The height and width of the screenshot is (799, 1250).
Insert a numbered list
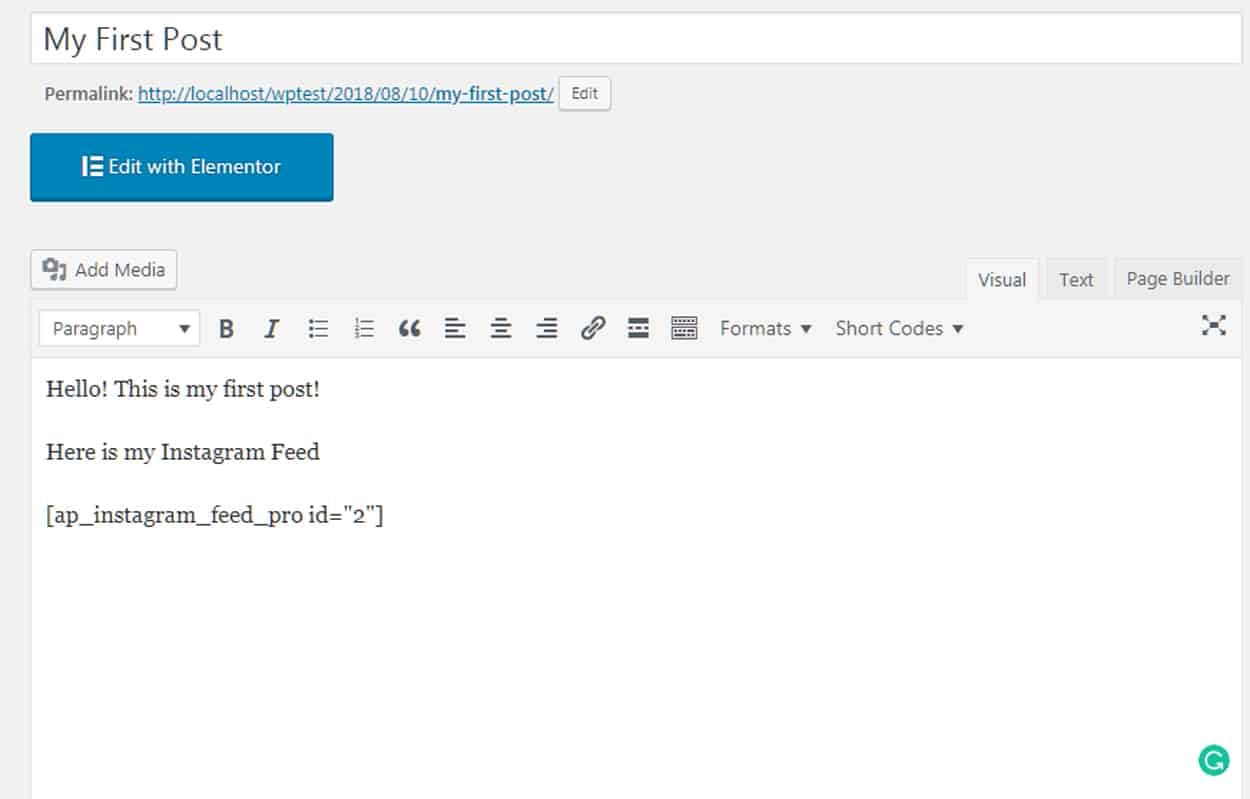pos(364,329)
